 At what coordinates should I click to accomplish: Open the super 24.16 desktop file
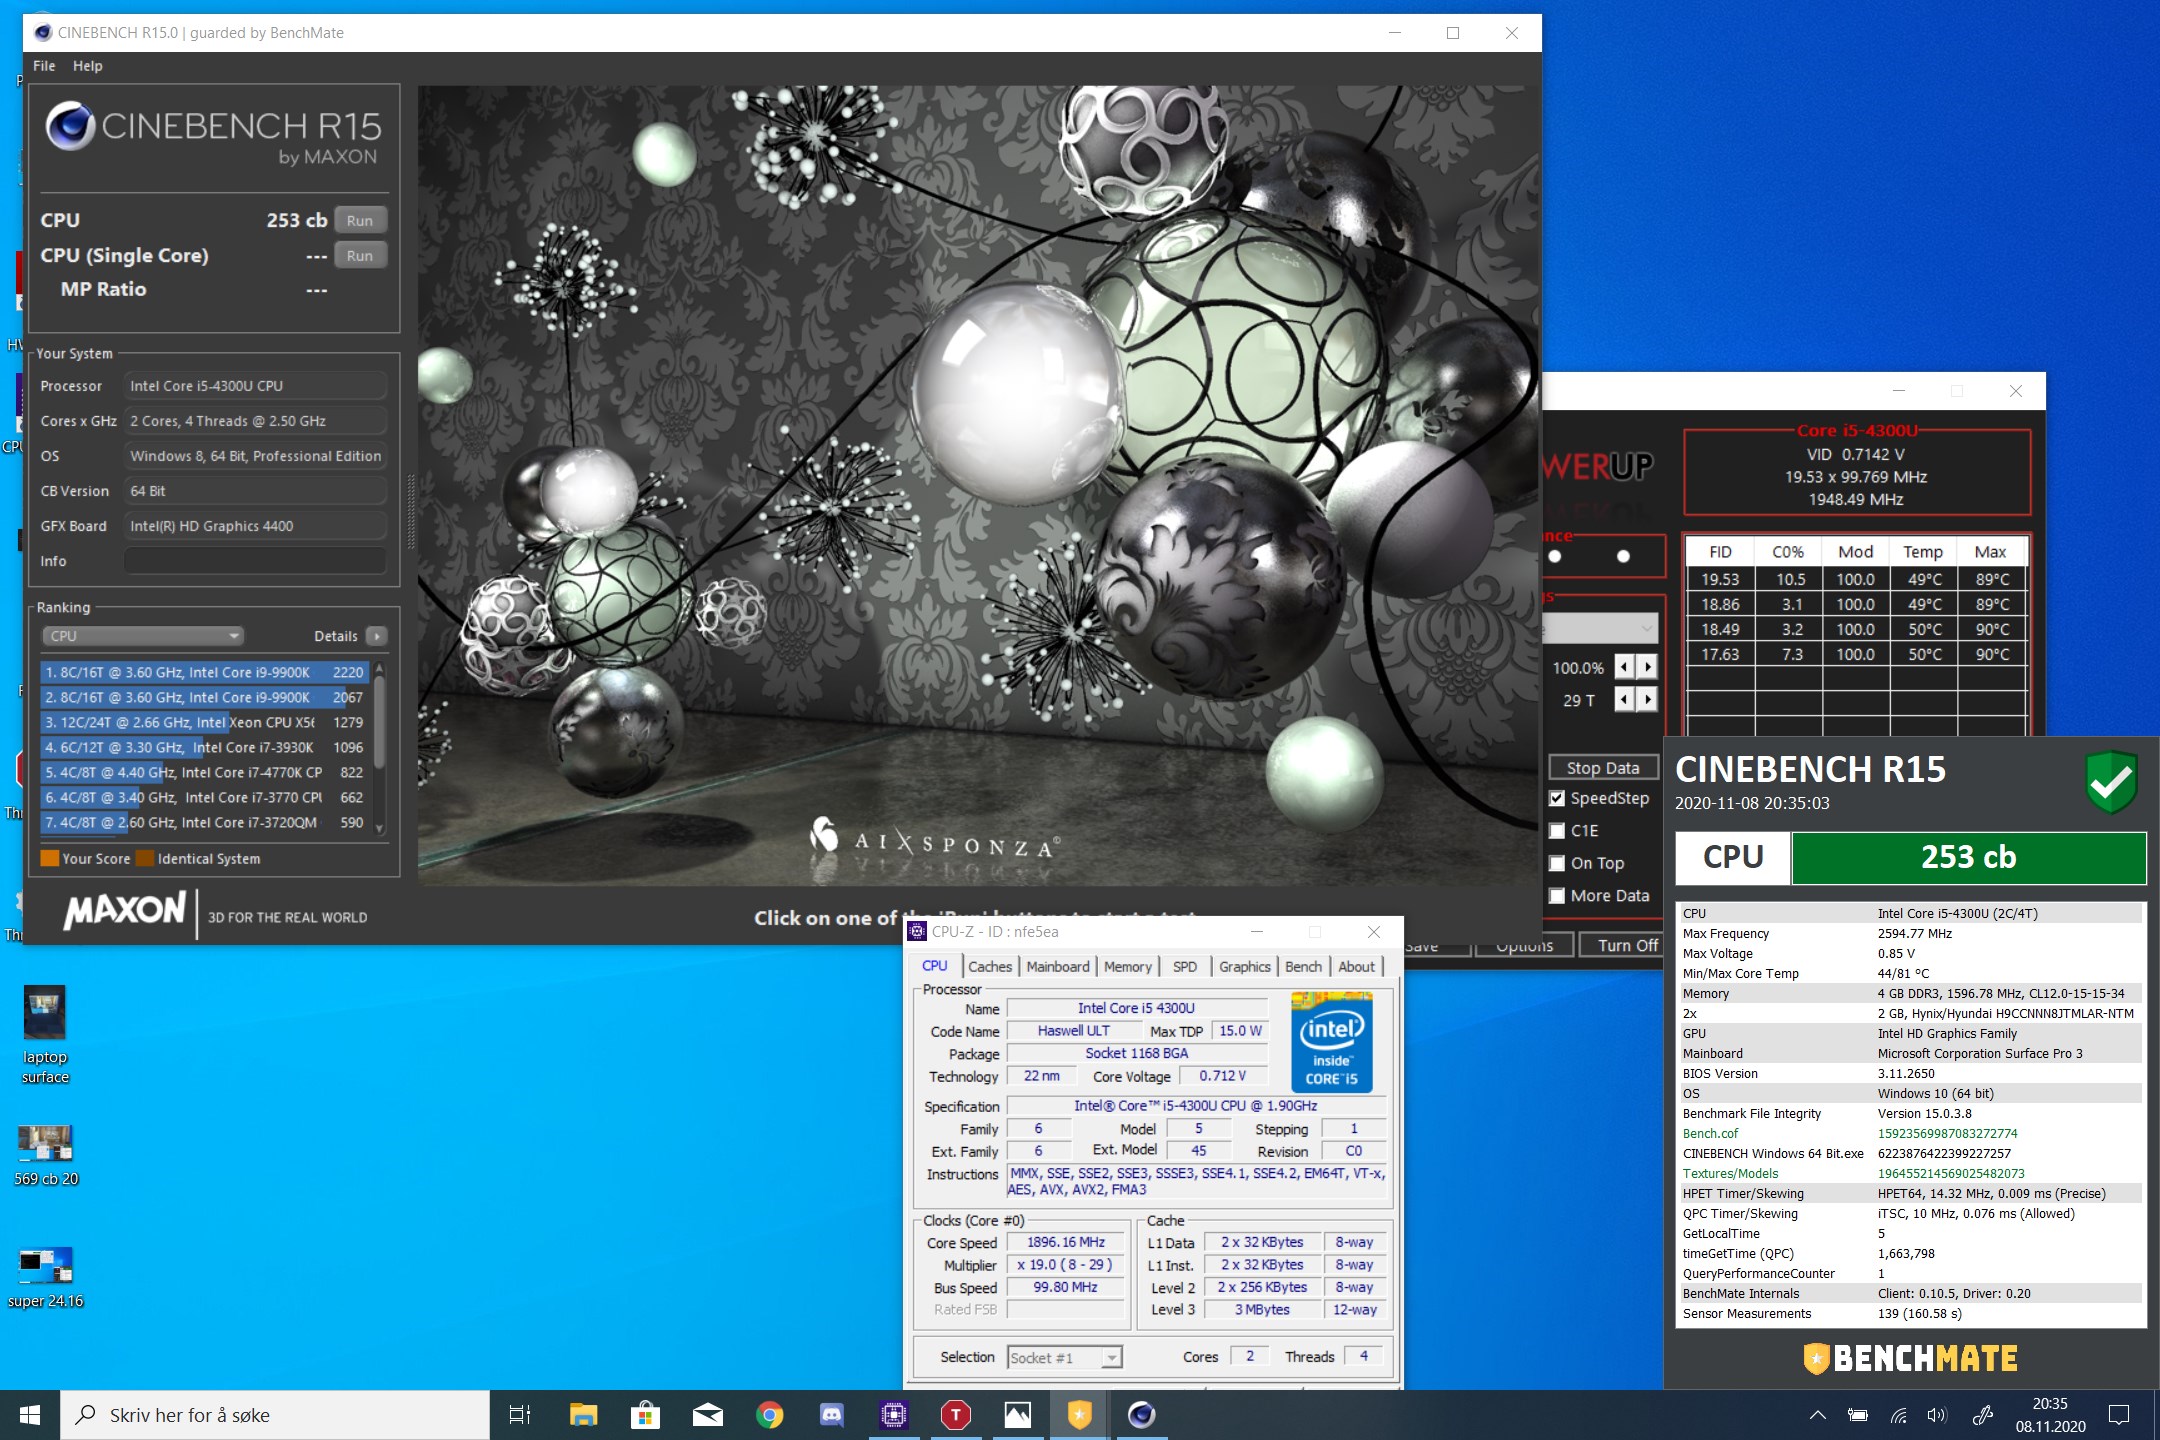46,1277
